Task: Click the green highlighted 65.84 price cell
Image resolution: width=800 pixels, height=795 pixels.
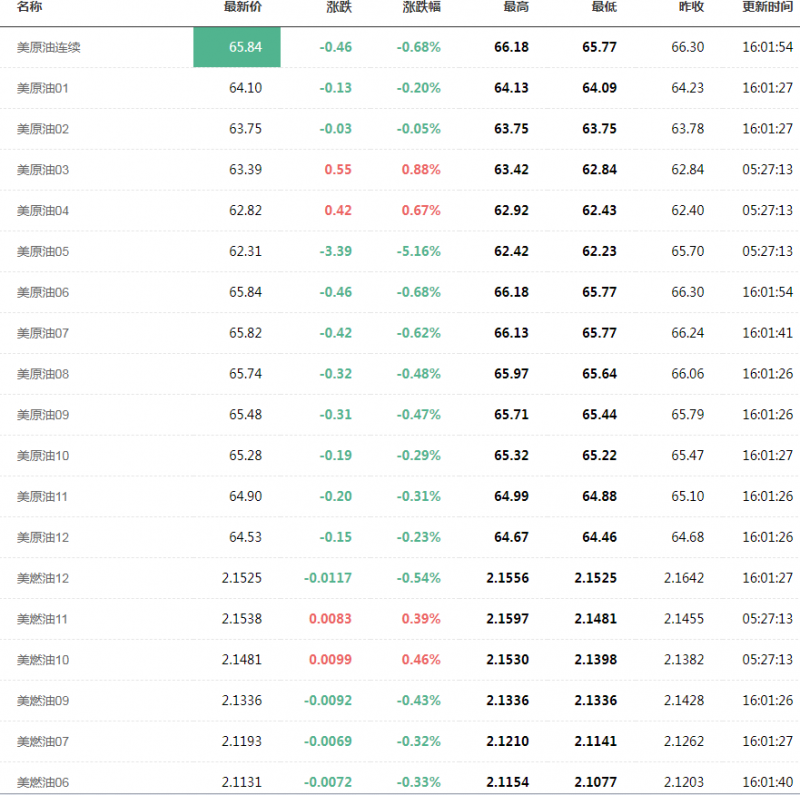Action: pyautogui.click(x=237, y=47)
